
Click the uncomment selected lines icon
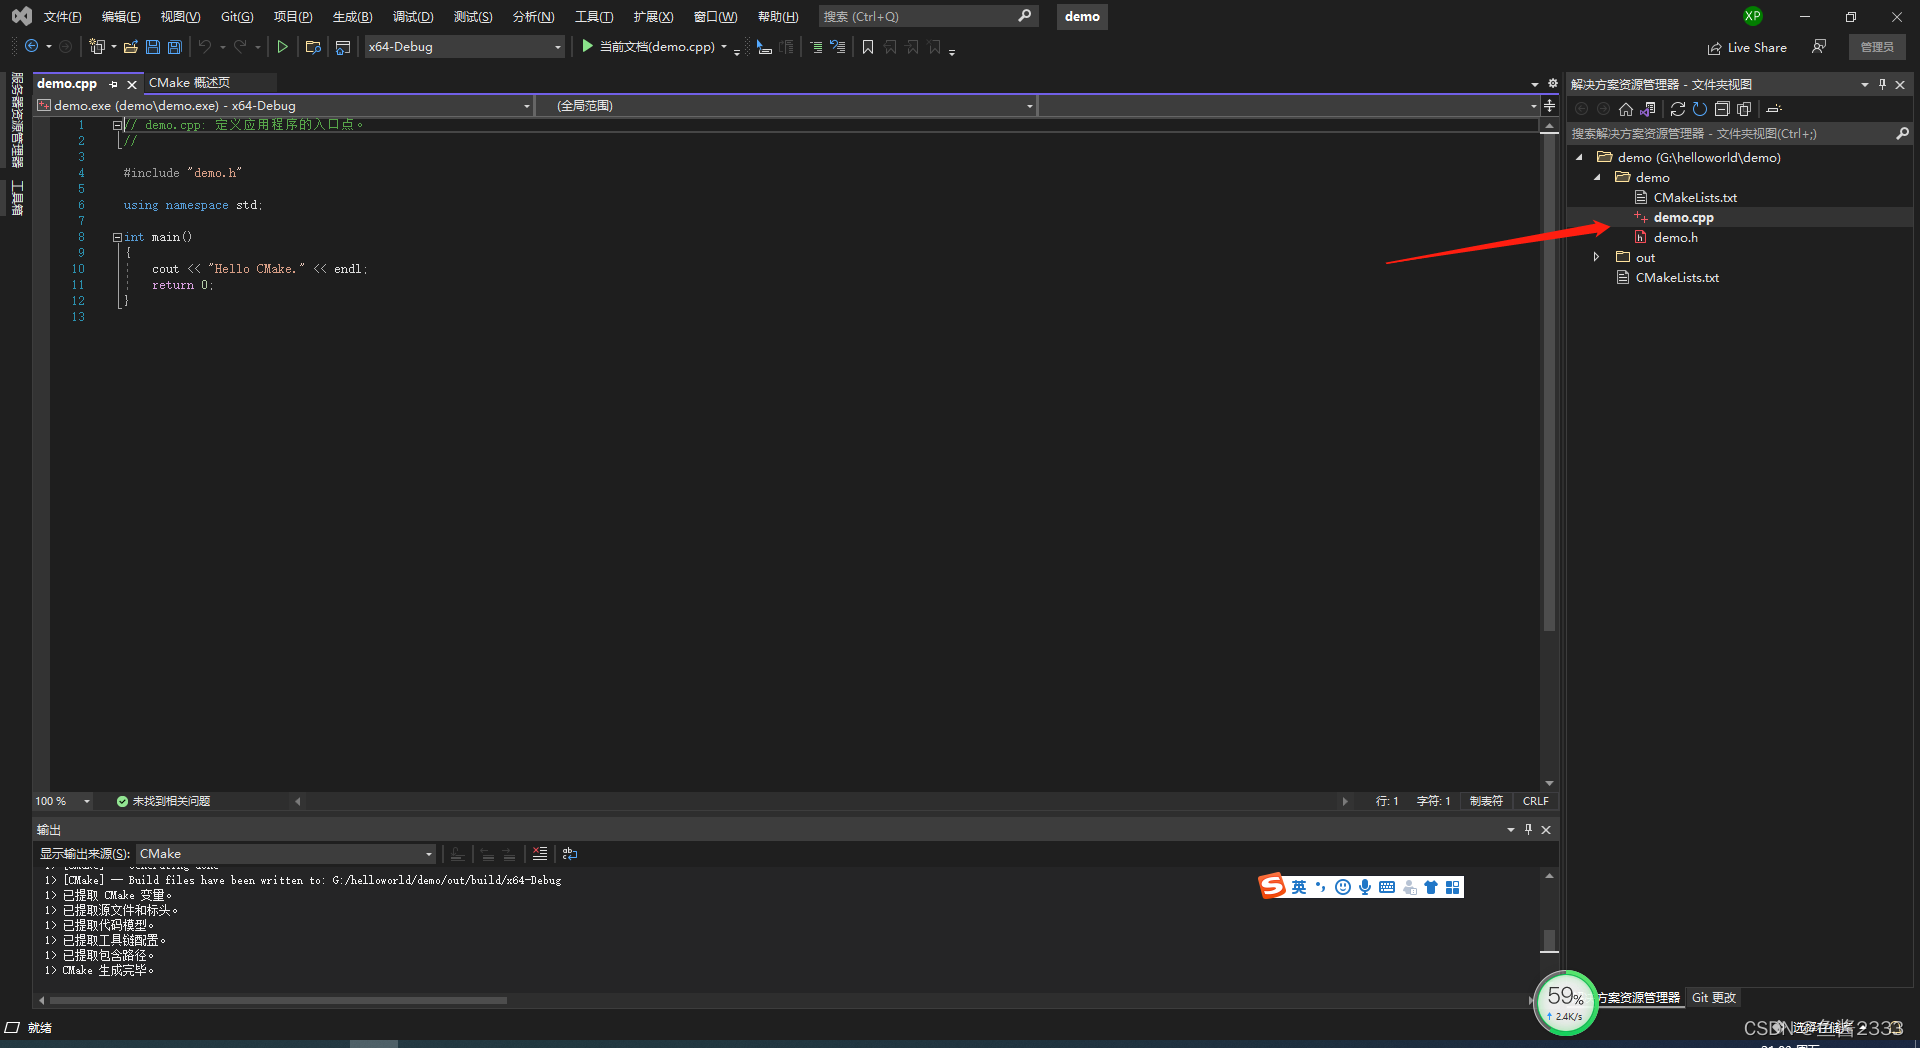[x=838, y=47]
